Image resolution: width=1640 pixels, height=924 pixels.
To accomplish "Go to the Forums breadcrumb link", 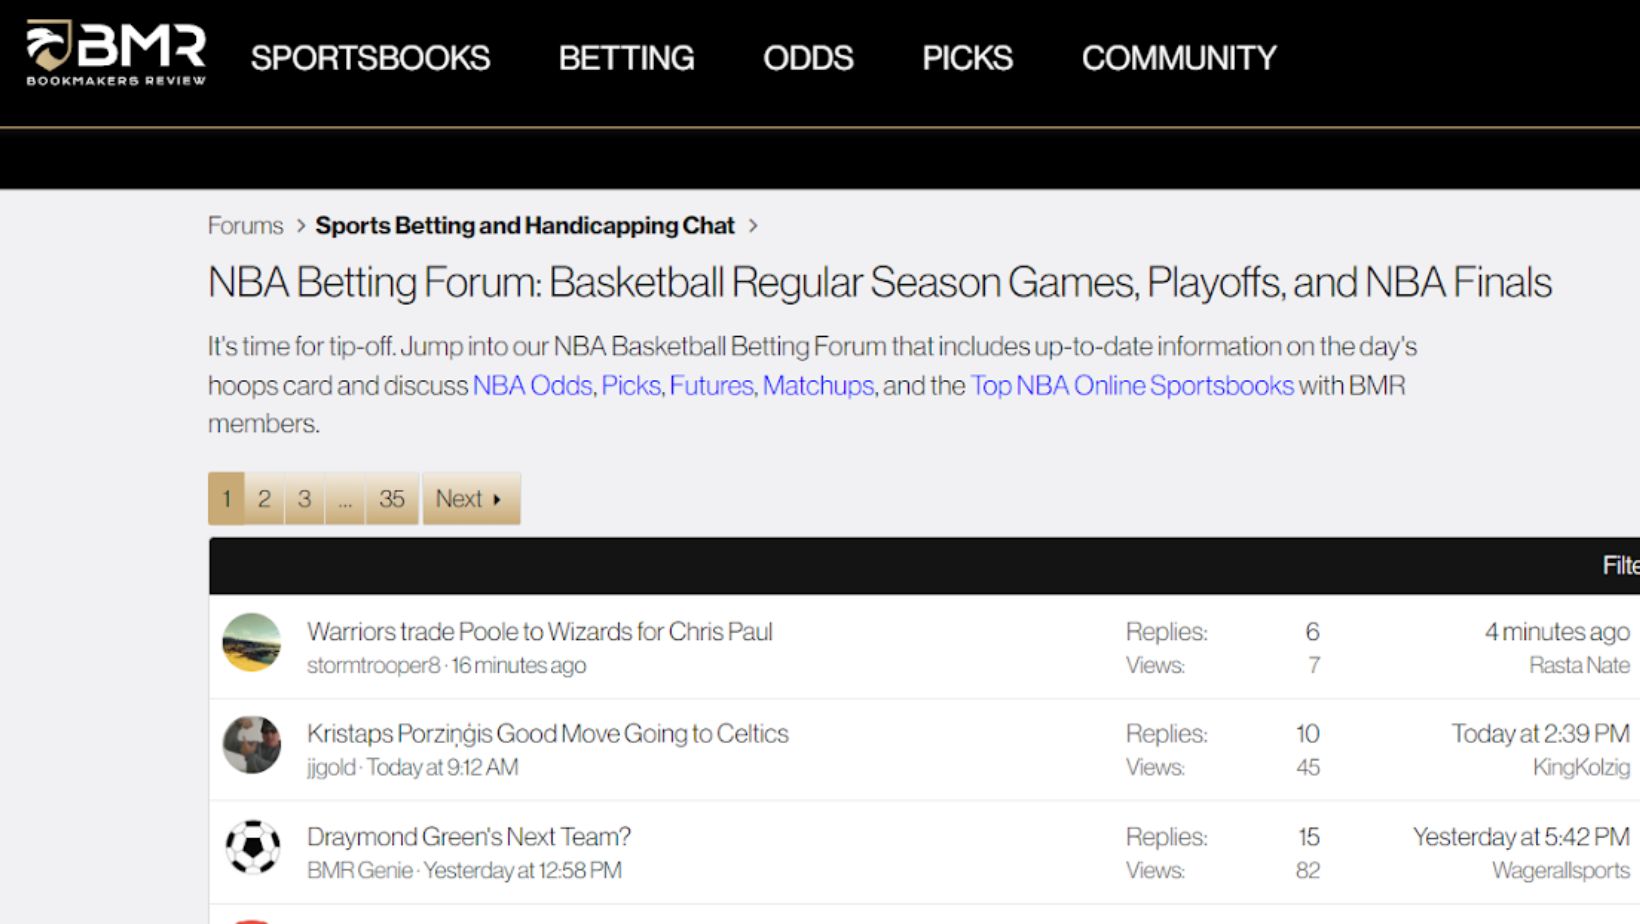I will pos(246,226).
